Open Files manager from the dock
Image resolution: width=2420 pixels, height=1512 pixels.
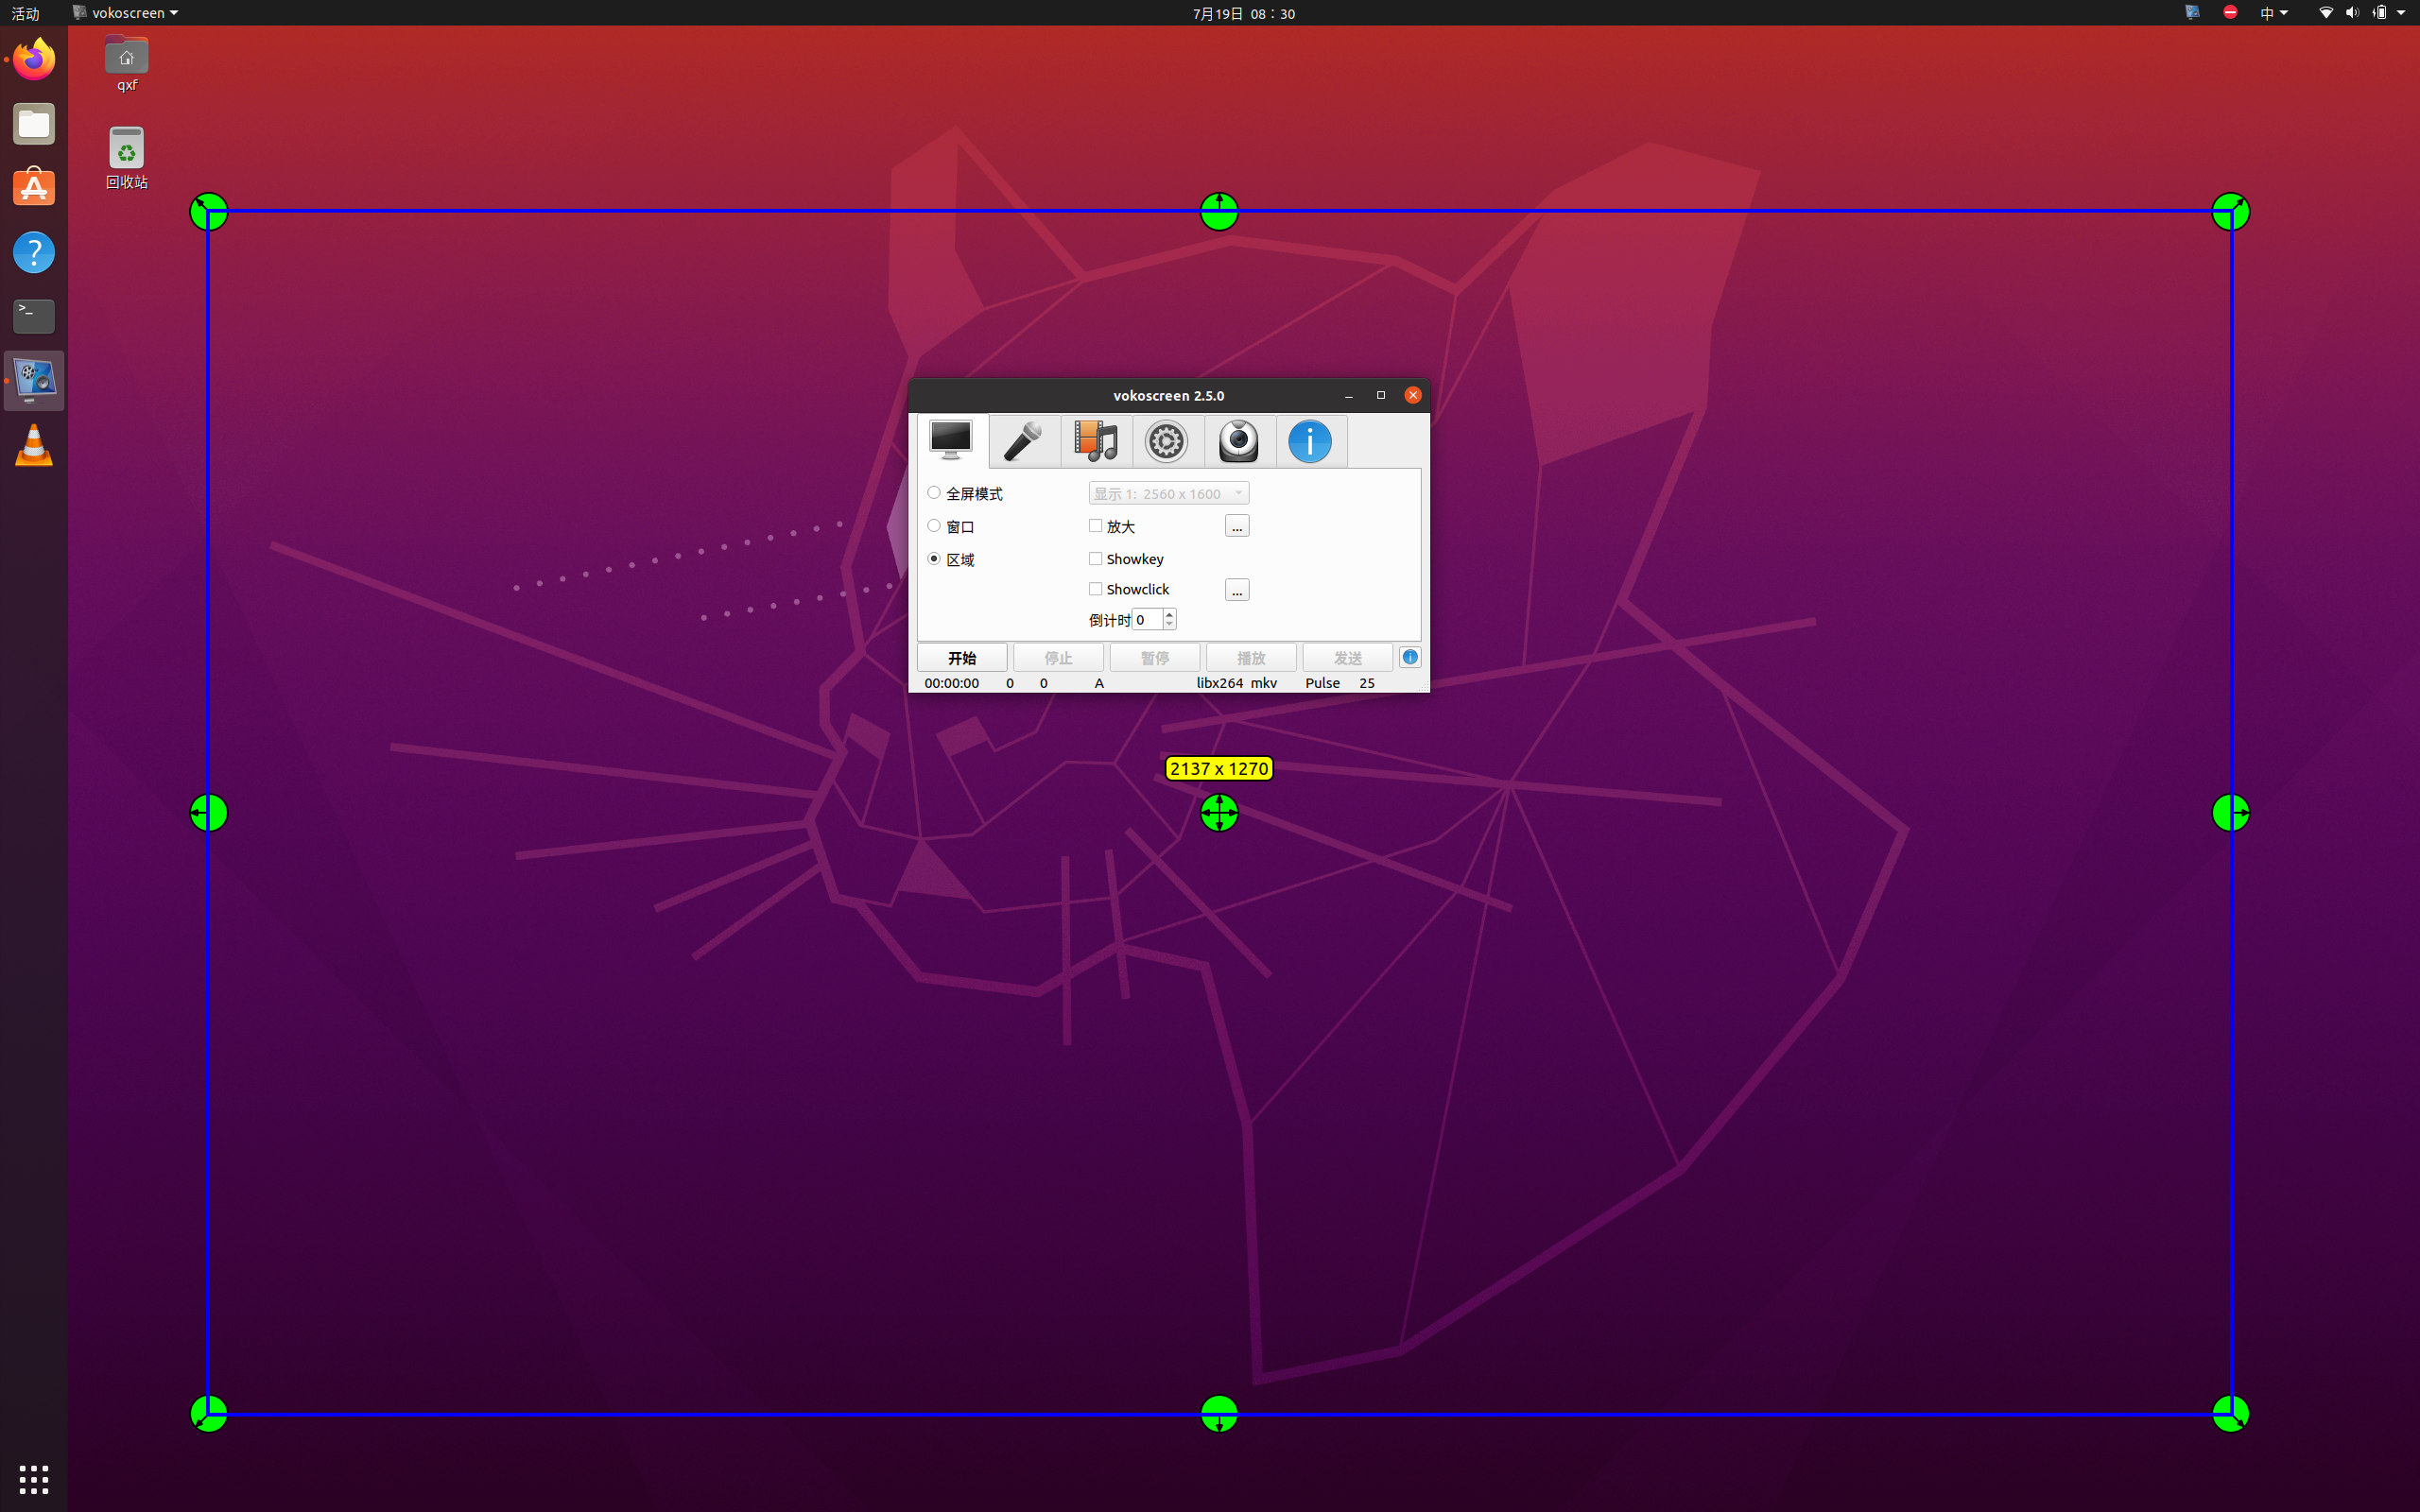34,124
